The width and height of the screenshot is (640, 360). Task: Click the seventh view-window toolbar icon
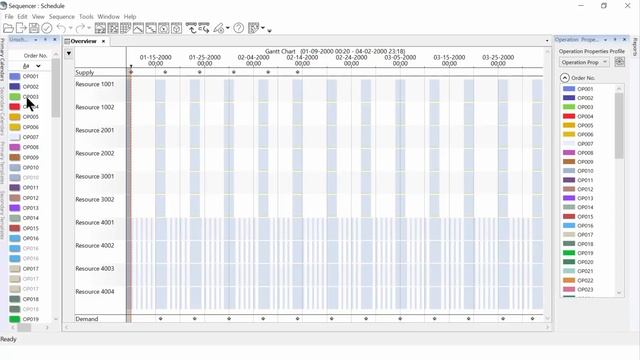pyautogui.click(x=176, y=28)
